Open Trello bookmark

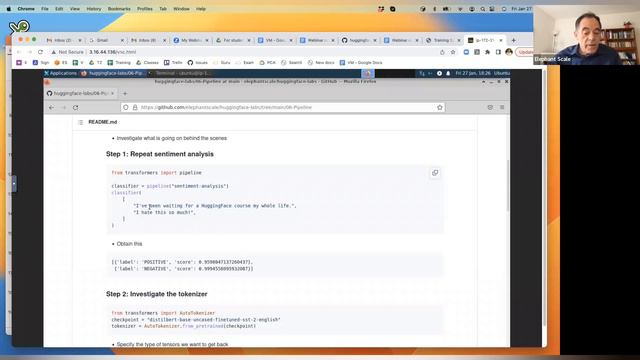pos(173,62)
